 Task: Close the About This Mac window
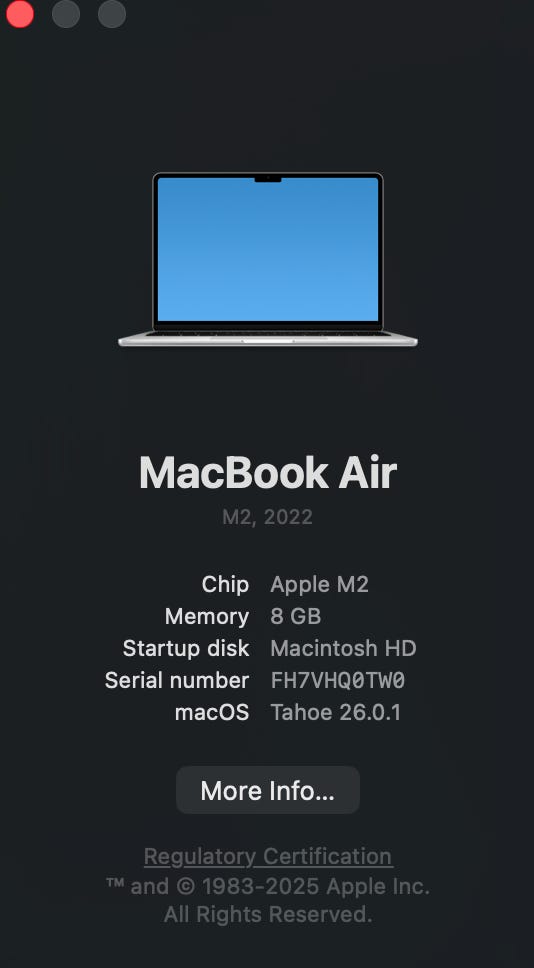coord(20,14)
